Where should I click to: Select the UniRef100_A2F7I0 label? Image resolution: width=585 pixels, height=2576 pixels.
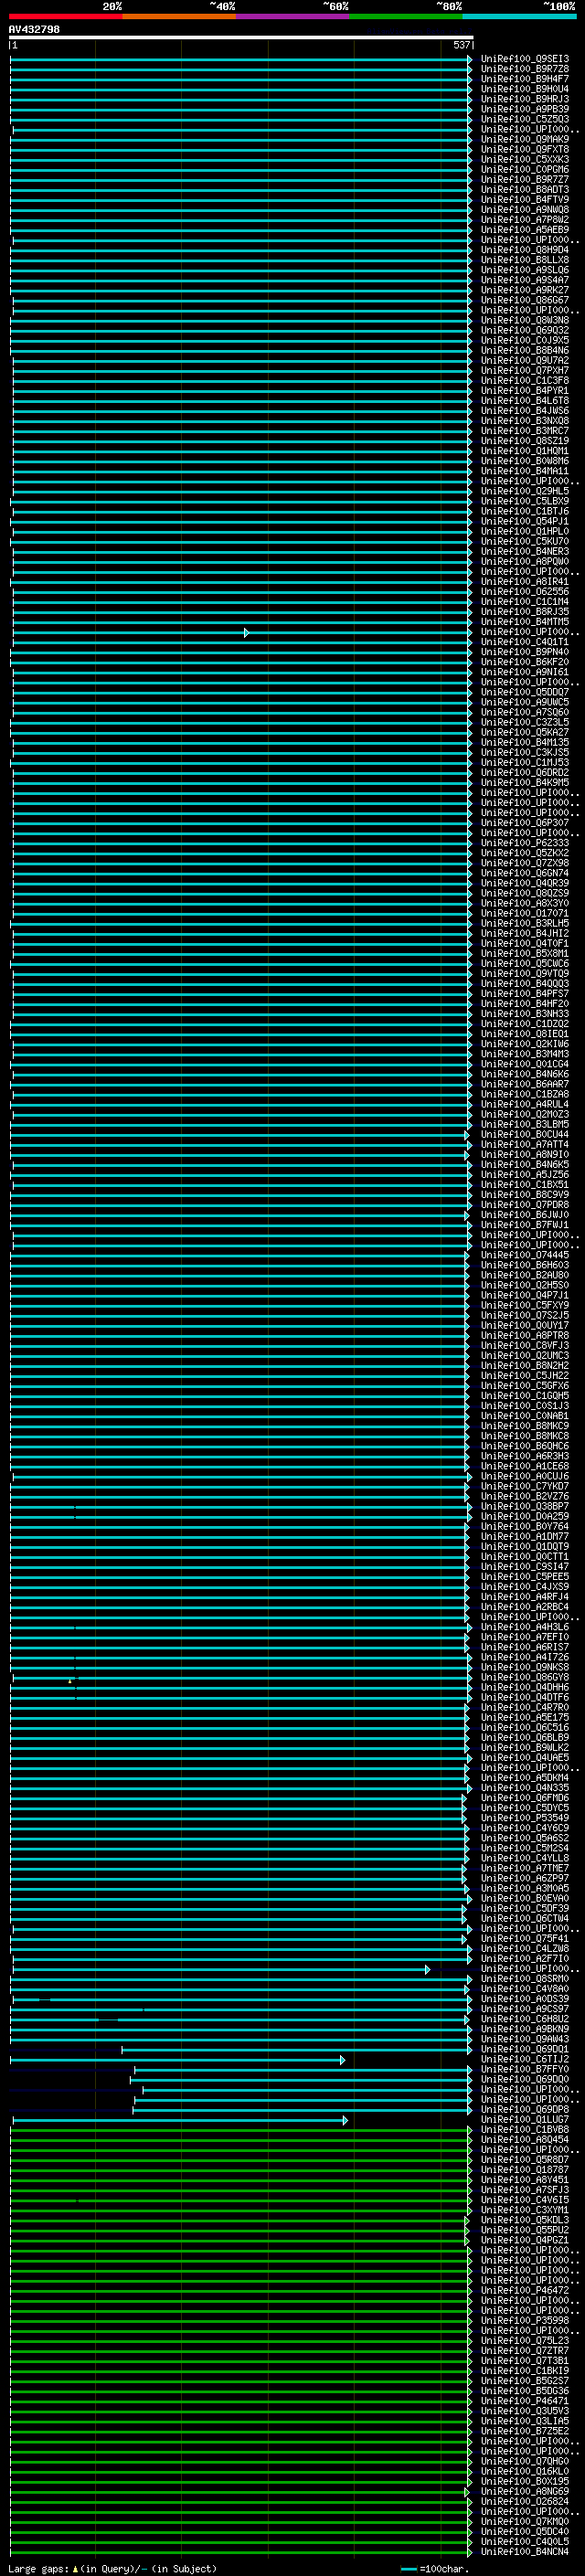525,1959
